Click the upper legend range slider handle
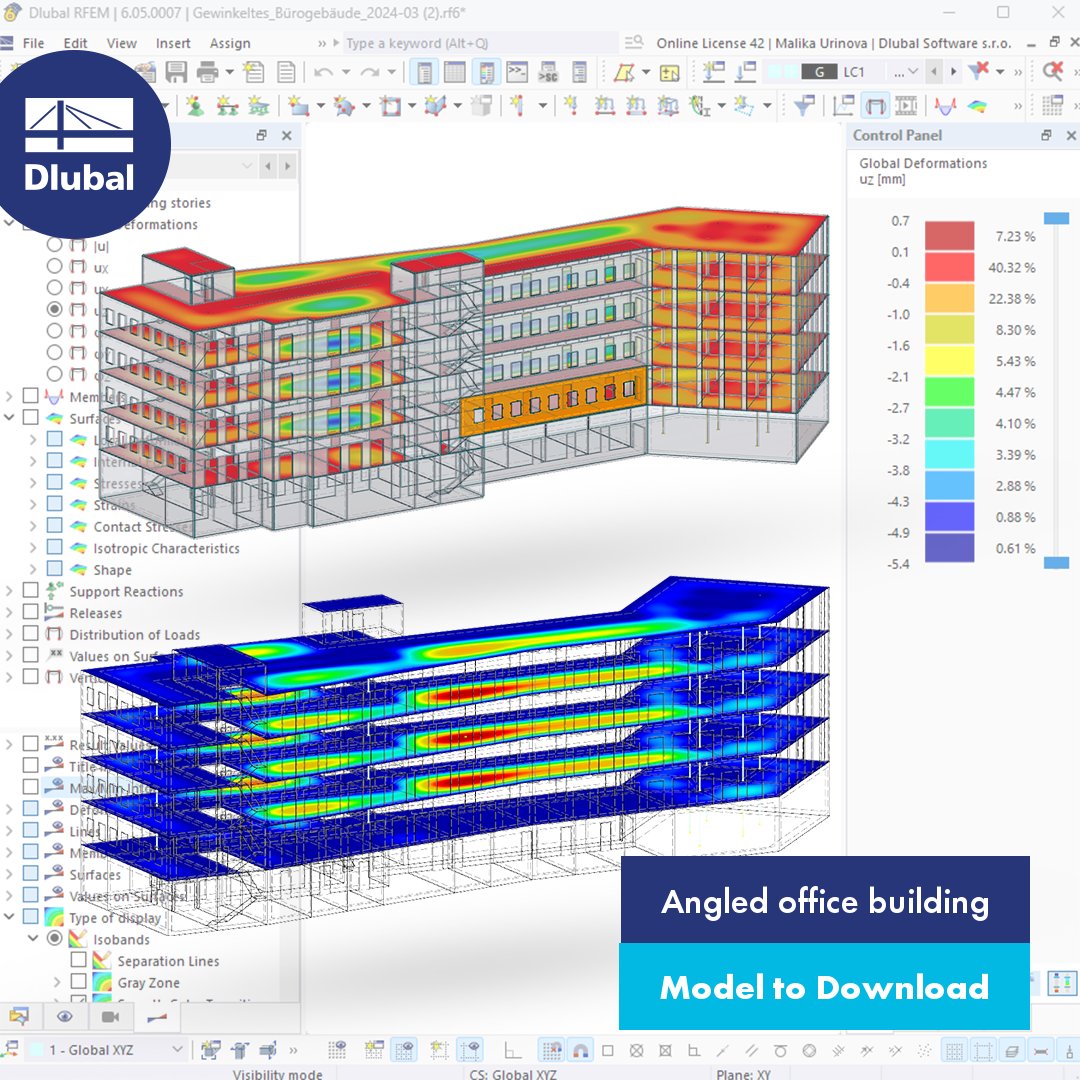 pos(1056,218)
